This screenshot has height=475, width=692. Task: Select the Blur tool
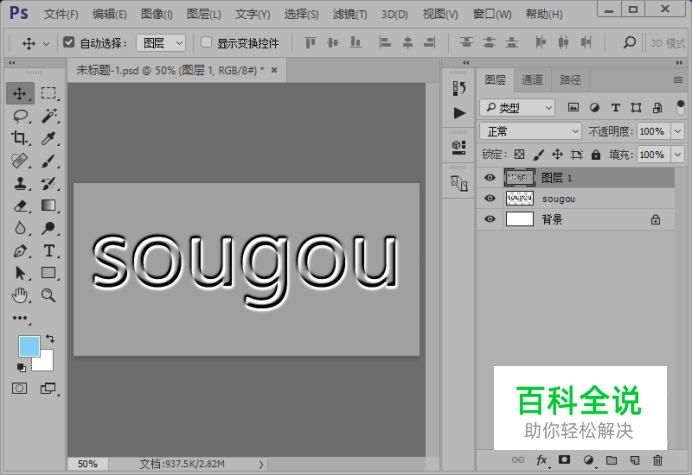(19, 228)
